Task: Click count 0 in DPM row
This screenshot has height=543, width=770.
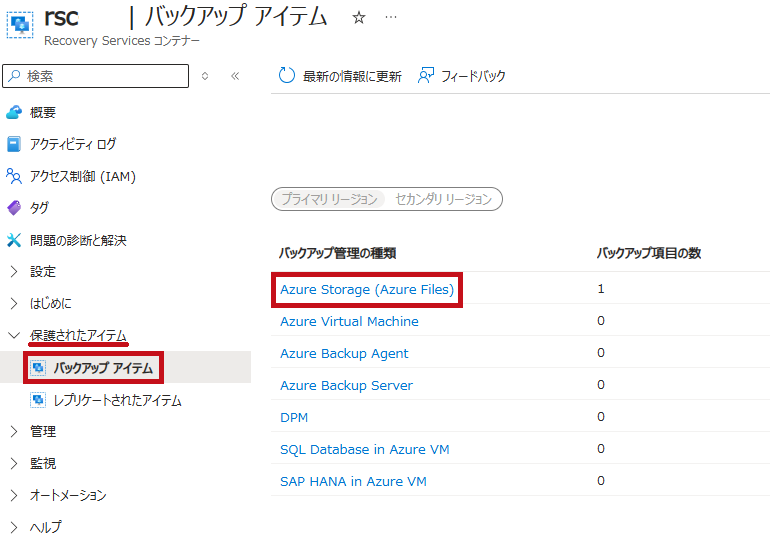Action: point(601,416)
